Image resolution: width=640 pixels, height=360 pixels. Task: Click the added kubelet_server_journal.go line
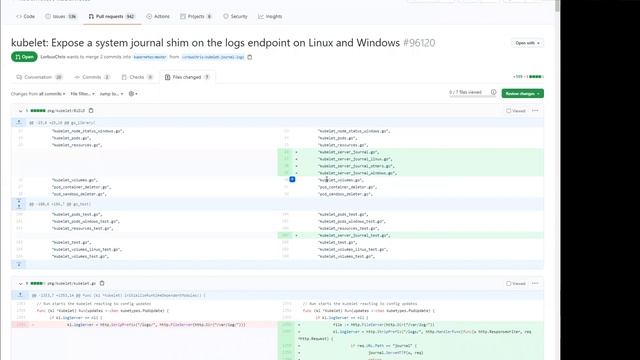(x=411, y=152)
